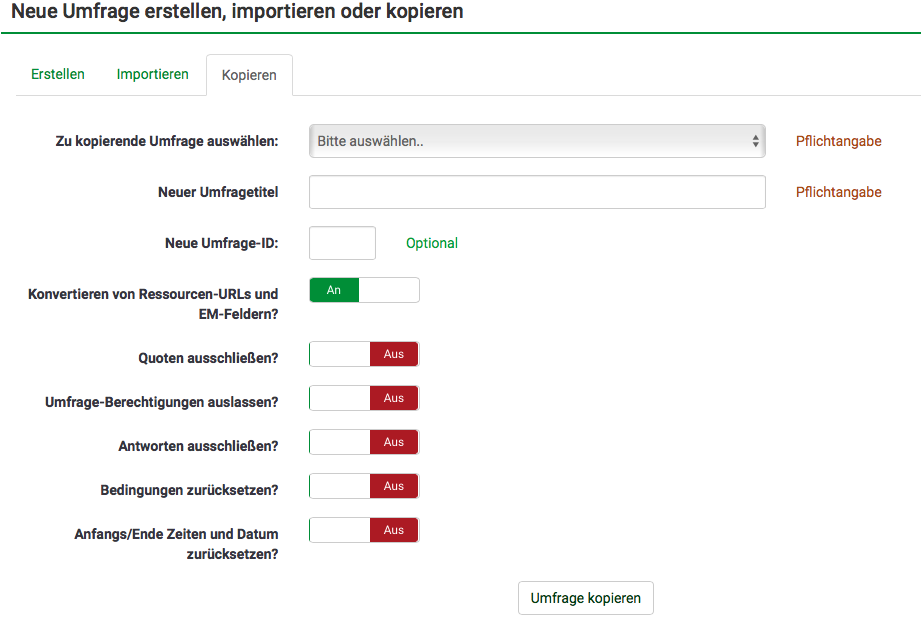
Task: Click 'Pflichtangabe' next to the survey dropdown
Action: pyautogui.click(x=838, y=141)
